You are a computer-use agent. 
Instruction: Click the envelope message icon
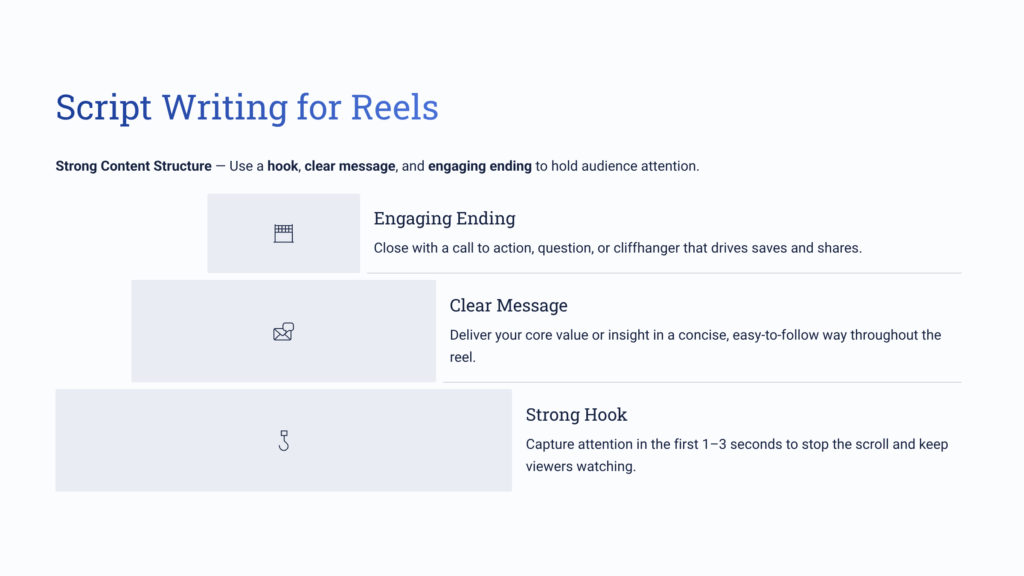pos(283,332)
